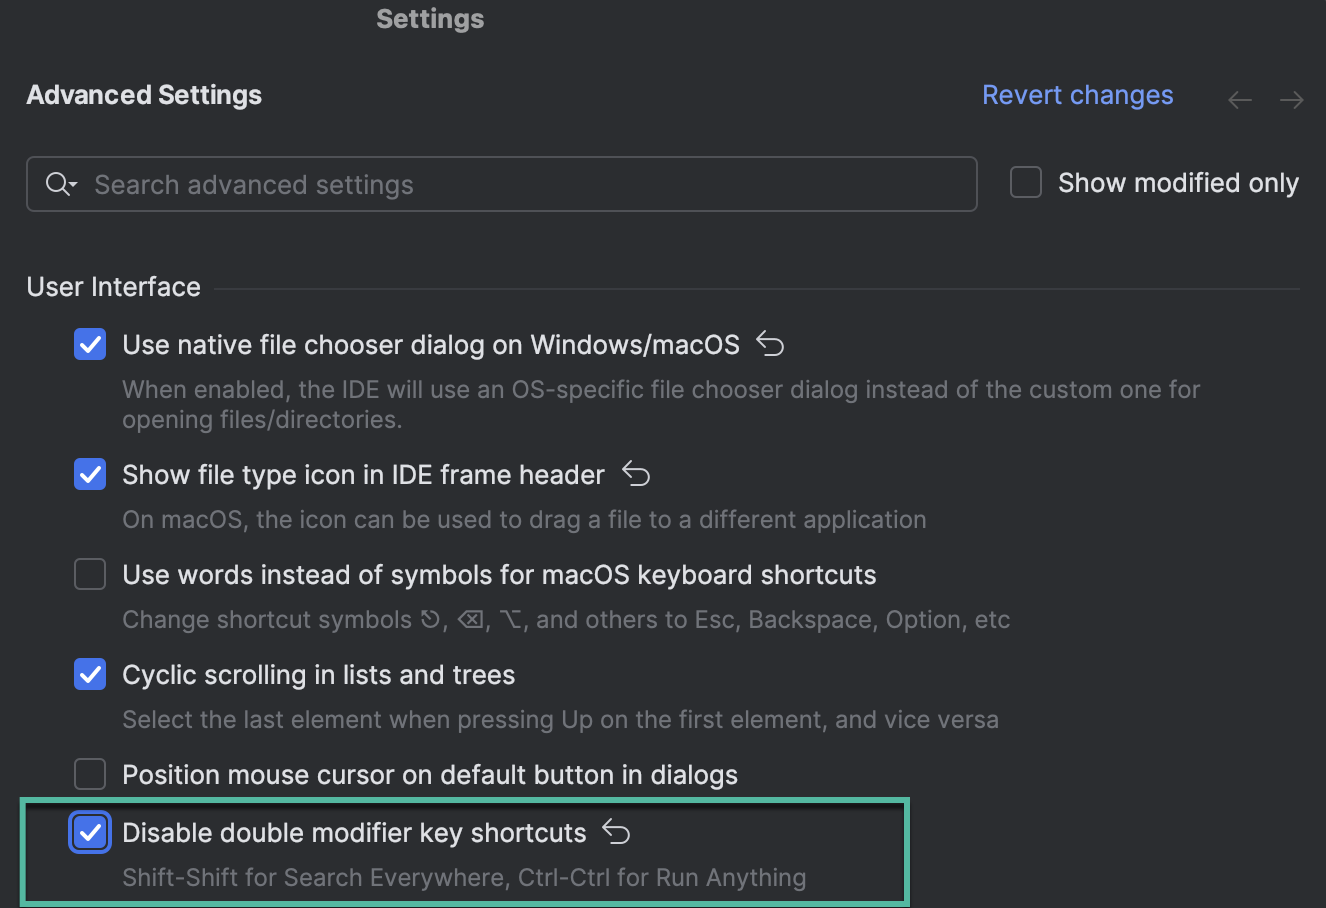The image size is (1326, 908).
Task: Click the back navigation arrow
Action: (x=1240, y=99)
